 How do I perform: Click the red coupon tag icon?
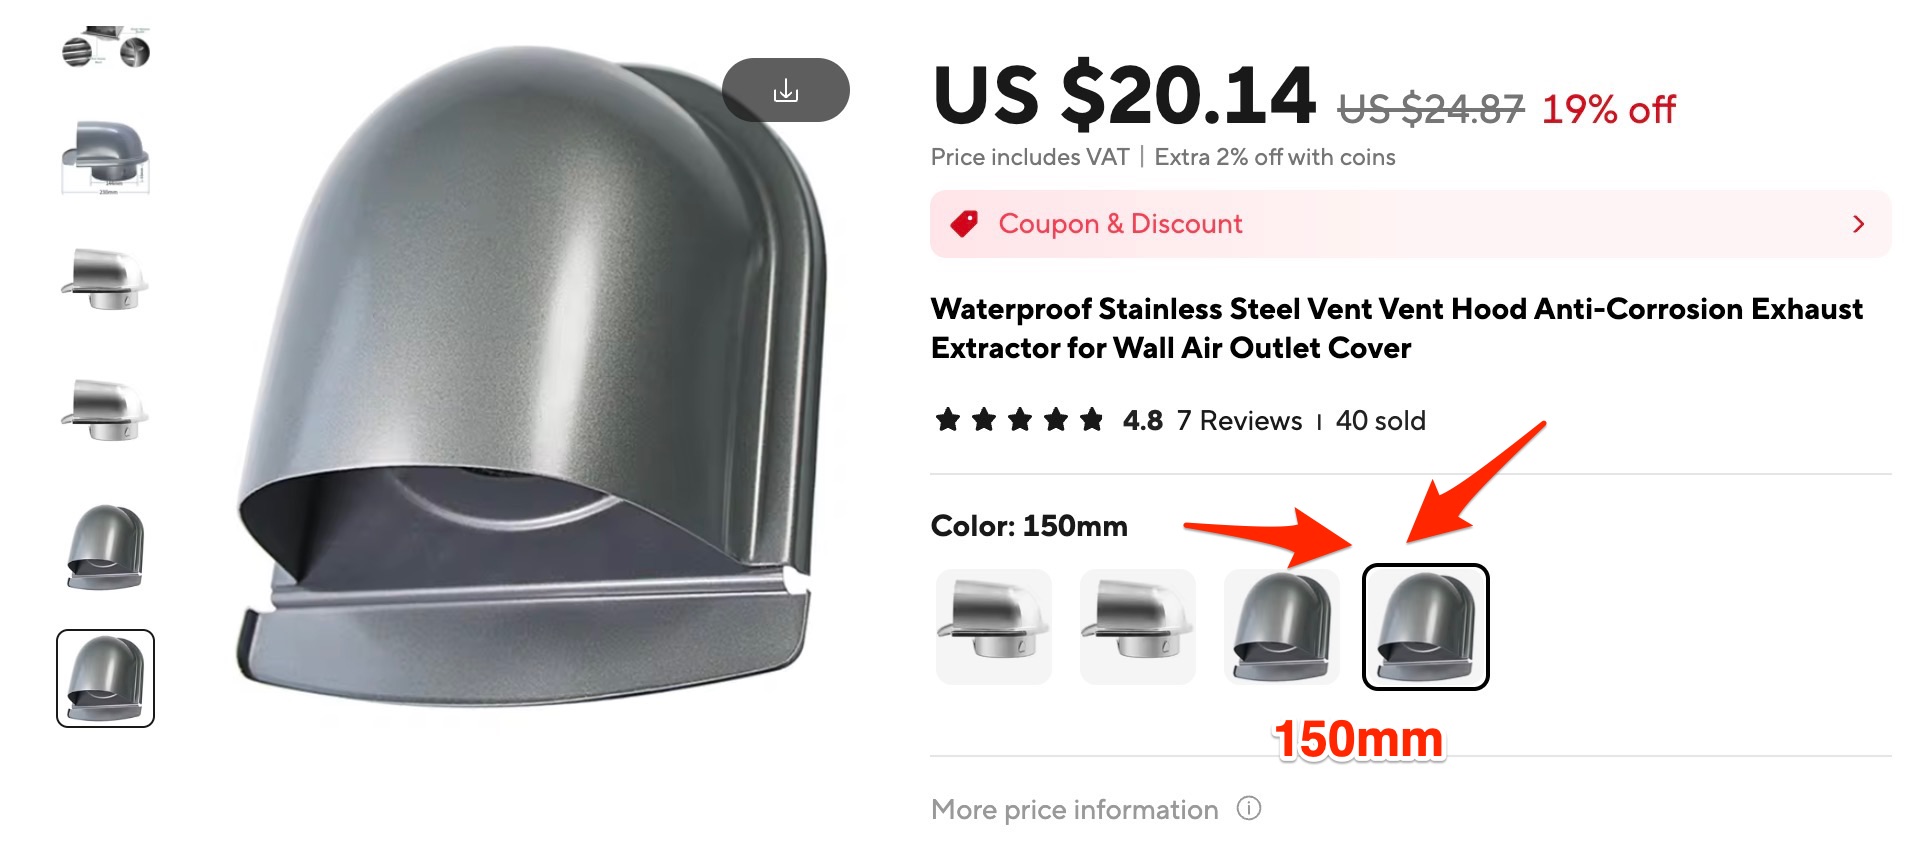coord(964,223)
